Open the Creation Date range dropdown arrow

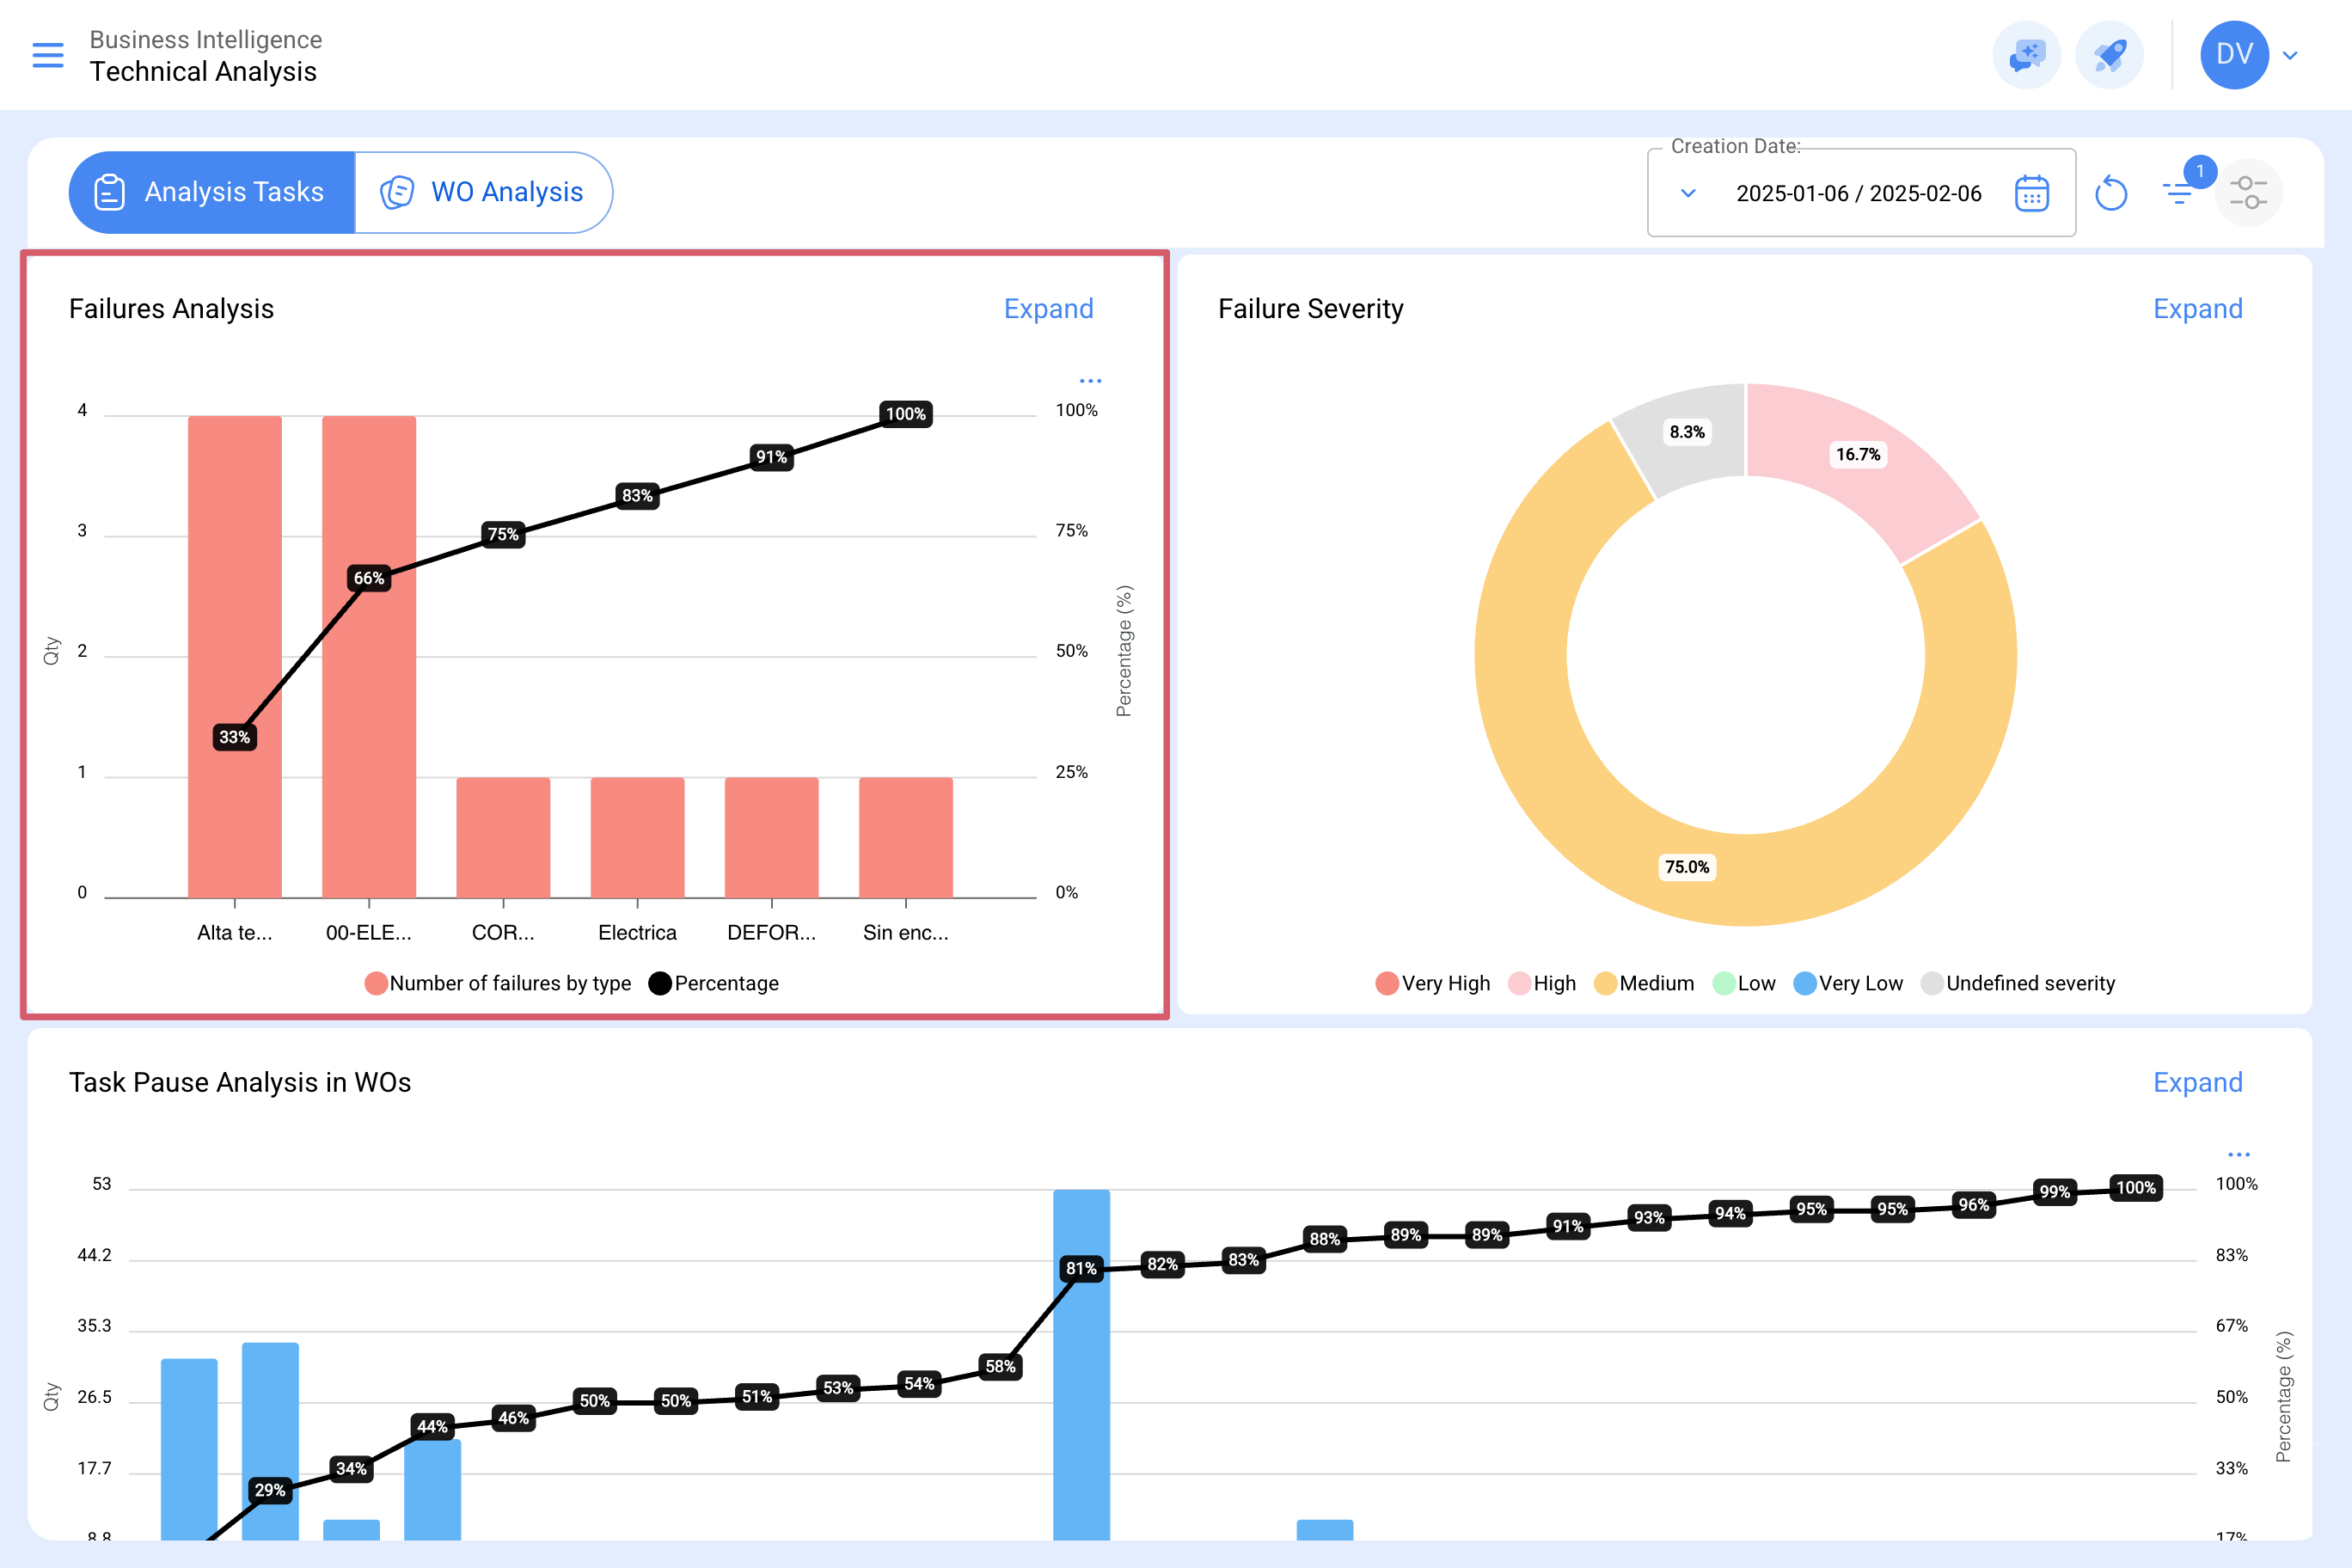(1688, 193)
